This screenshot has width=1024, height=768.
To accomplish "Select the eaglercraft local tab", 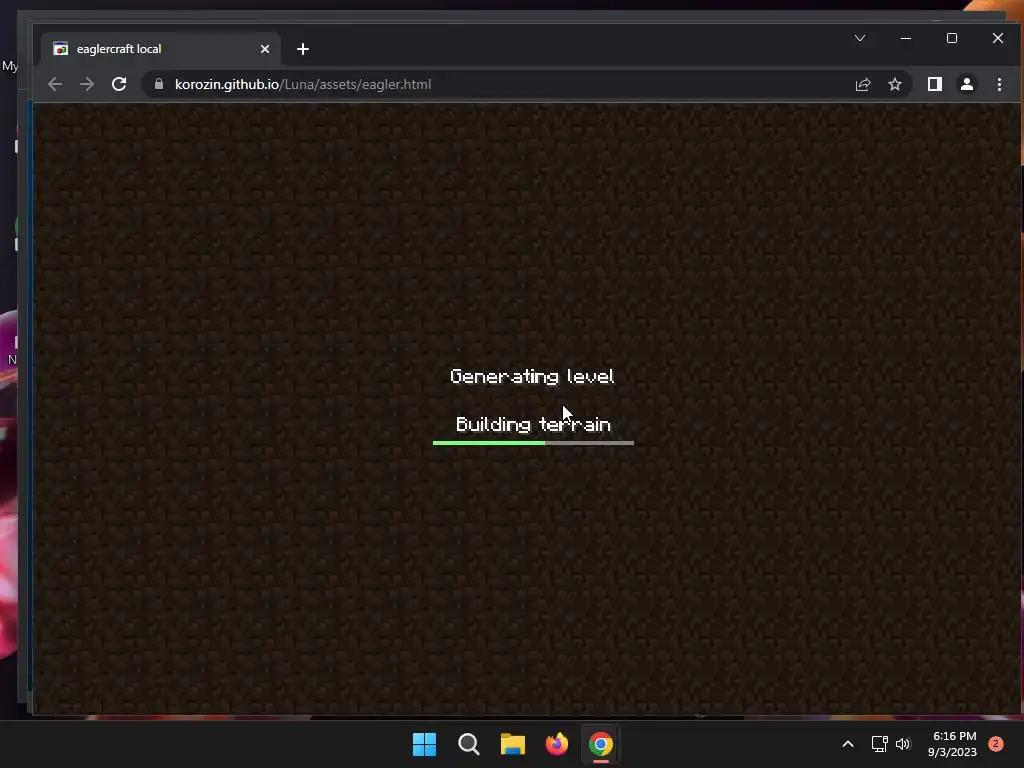I will tap(161, 49).
